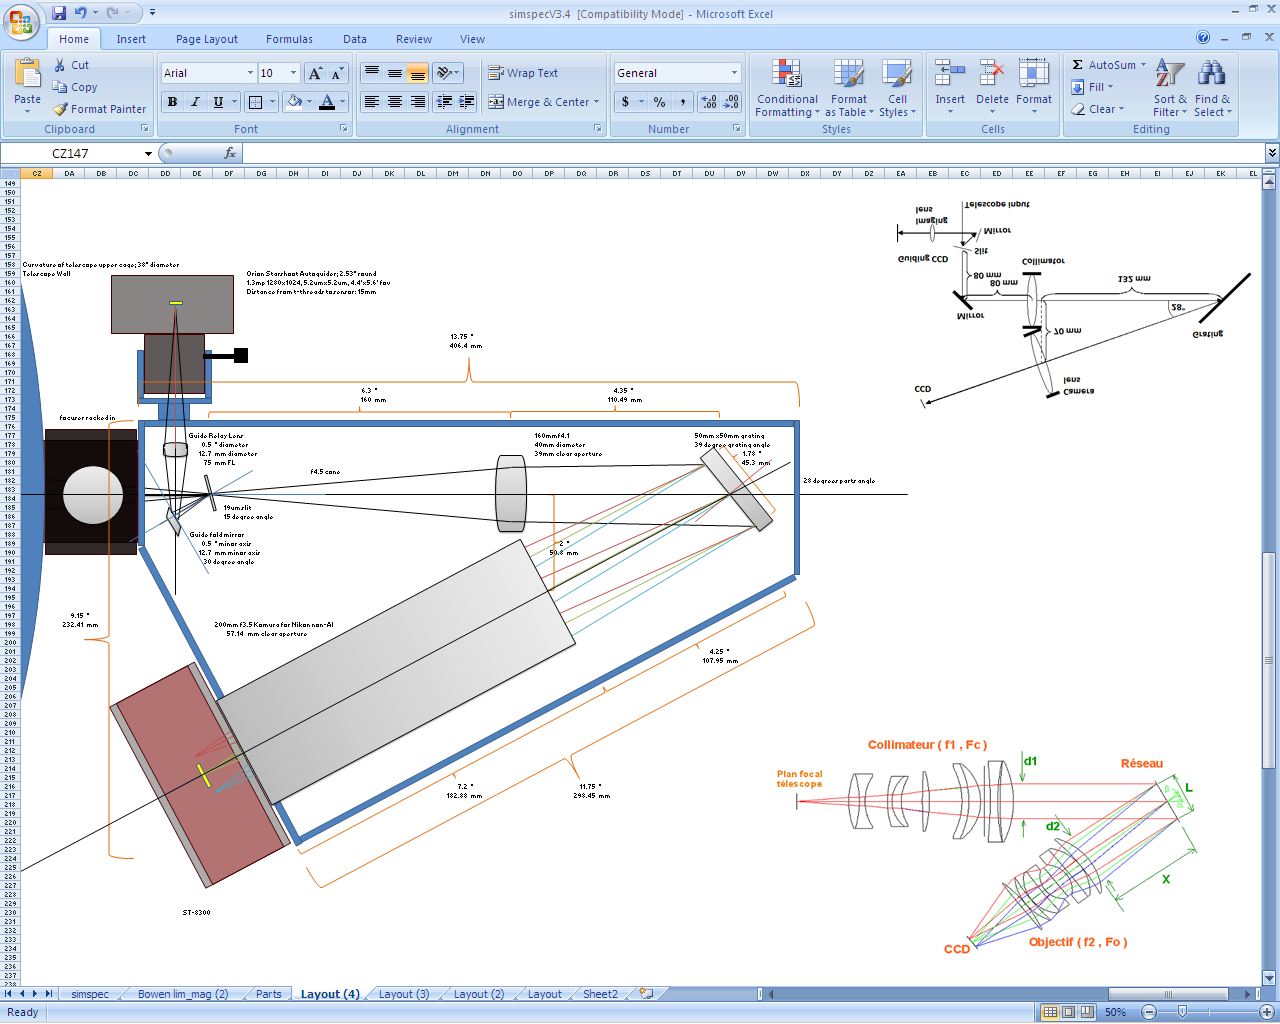Open Sort & Filter tool
The width and height of the screenshot is (1280, 1024).
coord(1169,88)
